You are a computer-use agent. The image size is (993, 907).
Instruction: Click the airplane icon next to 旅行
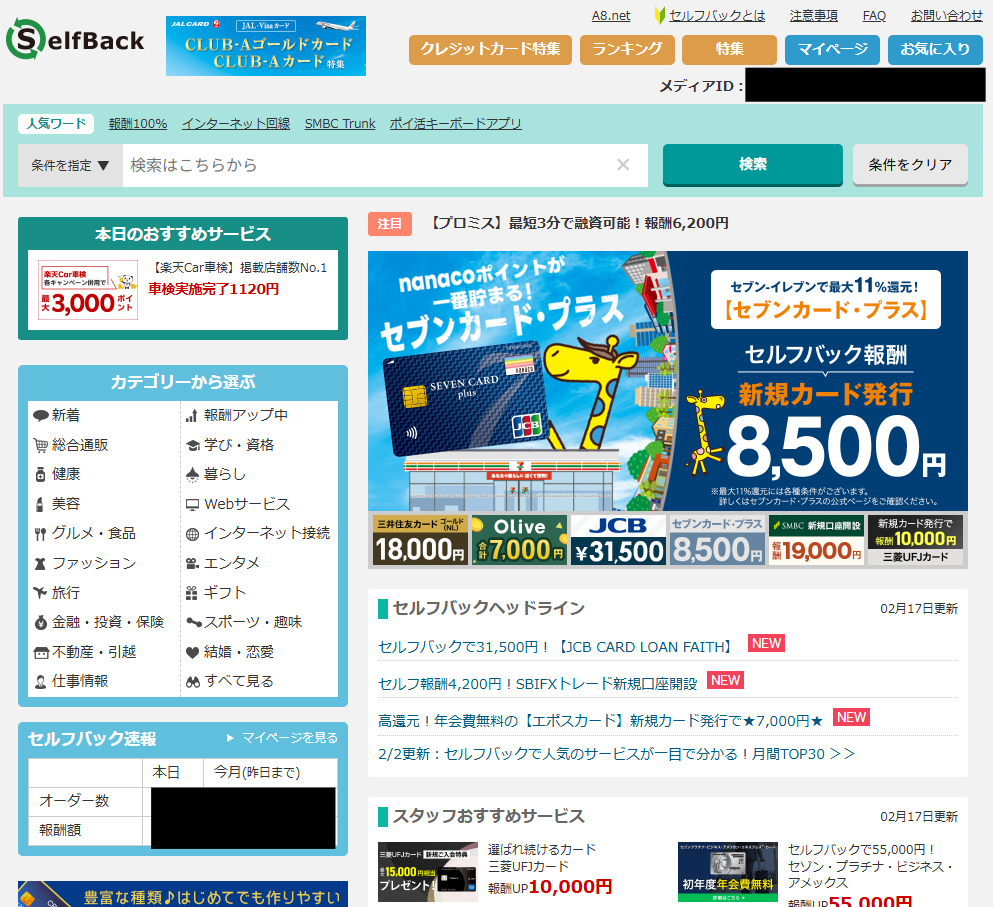pos(41,593)
